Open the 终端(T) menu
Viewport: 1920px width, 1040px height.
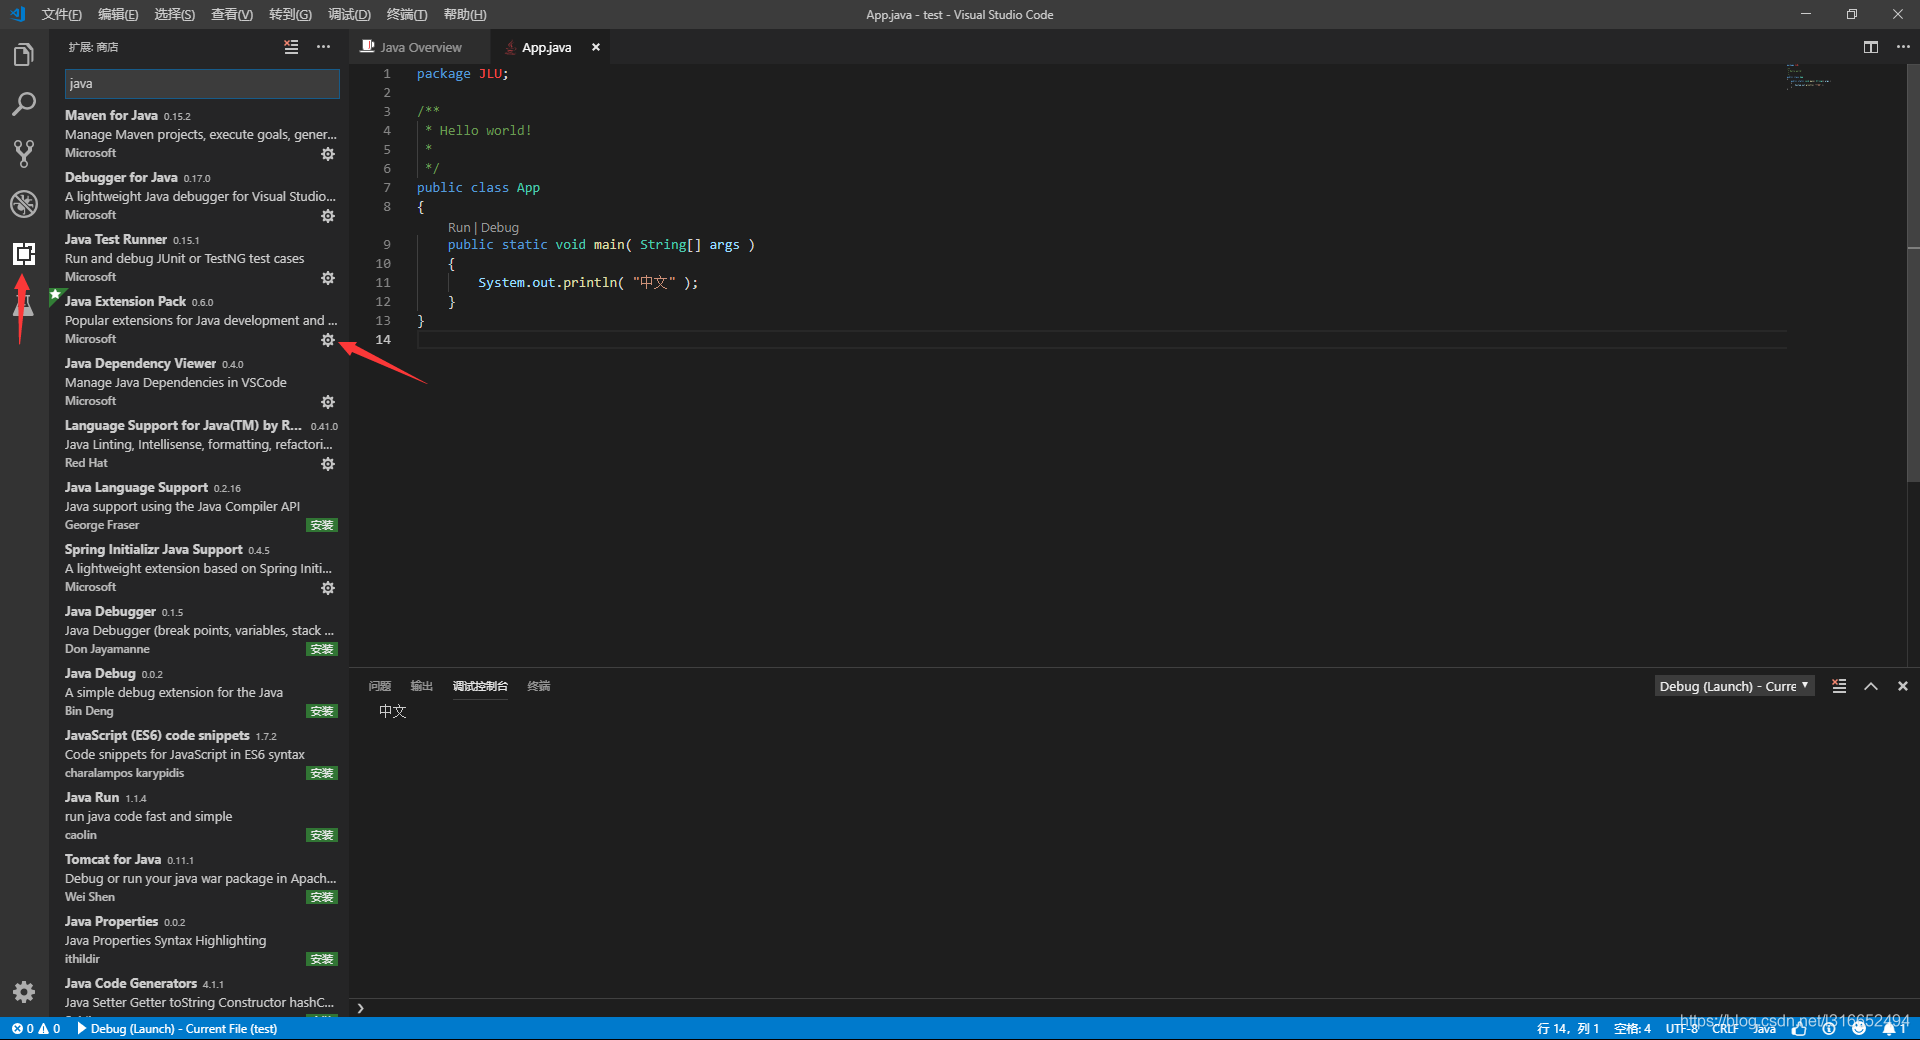pyautogui.click(x=407, y=14)
